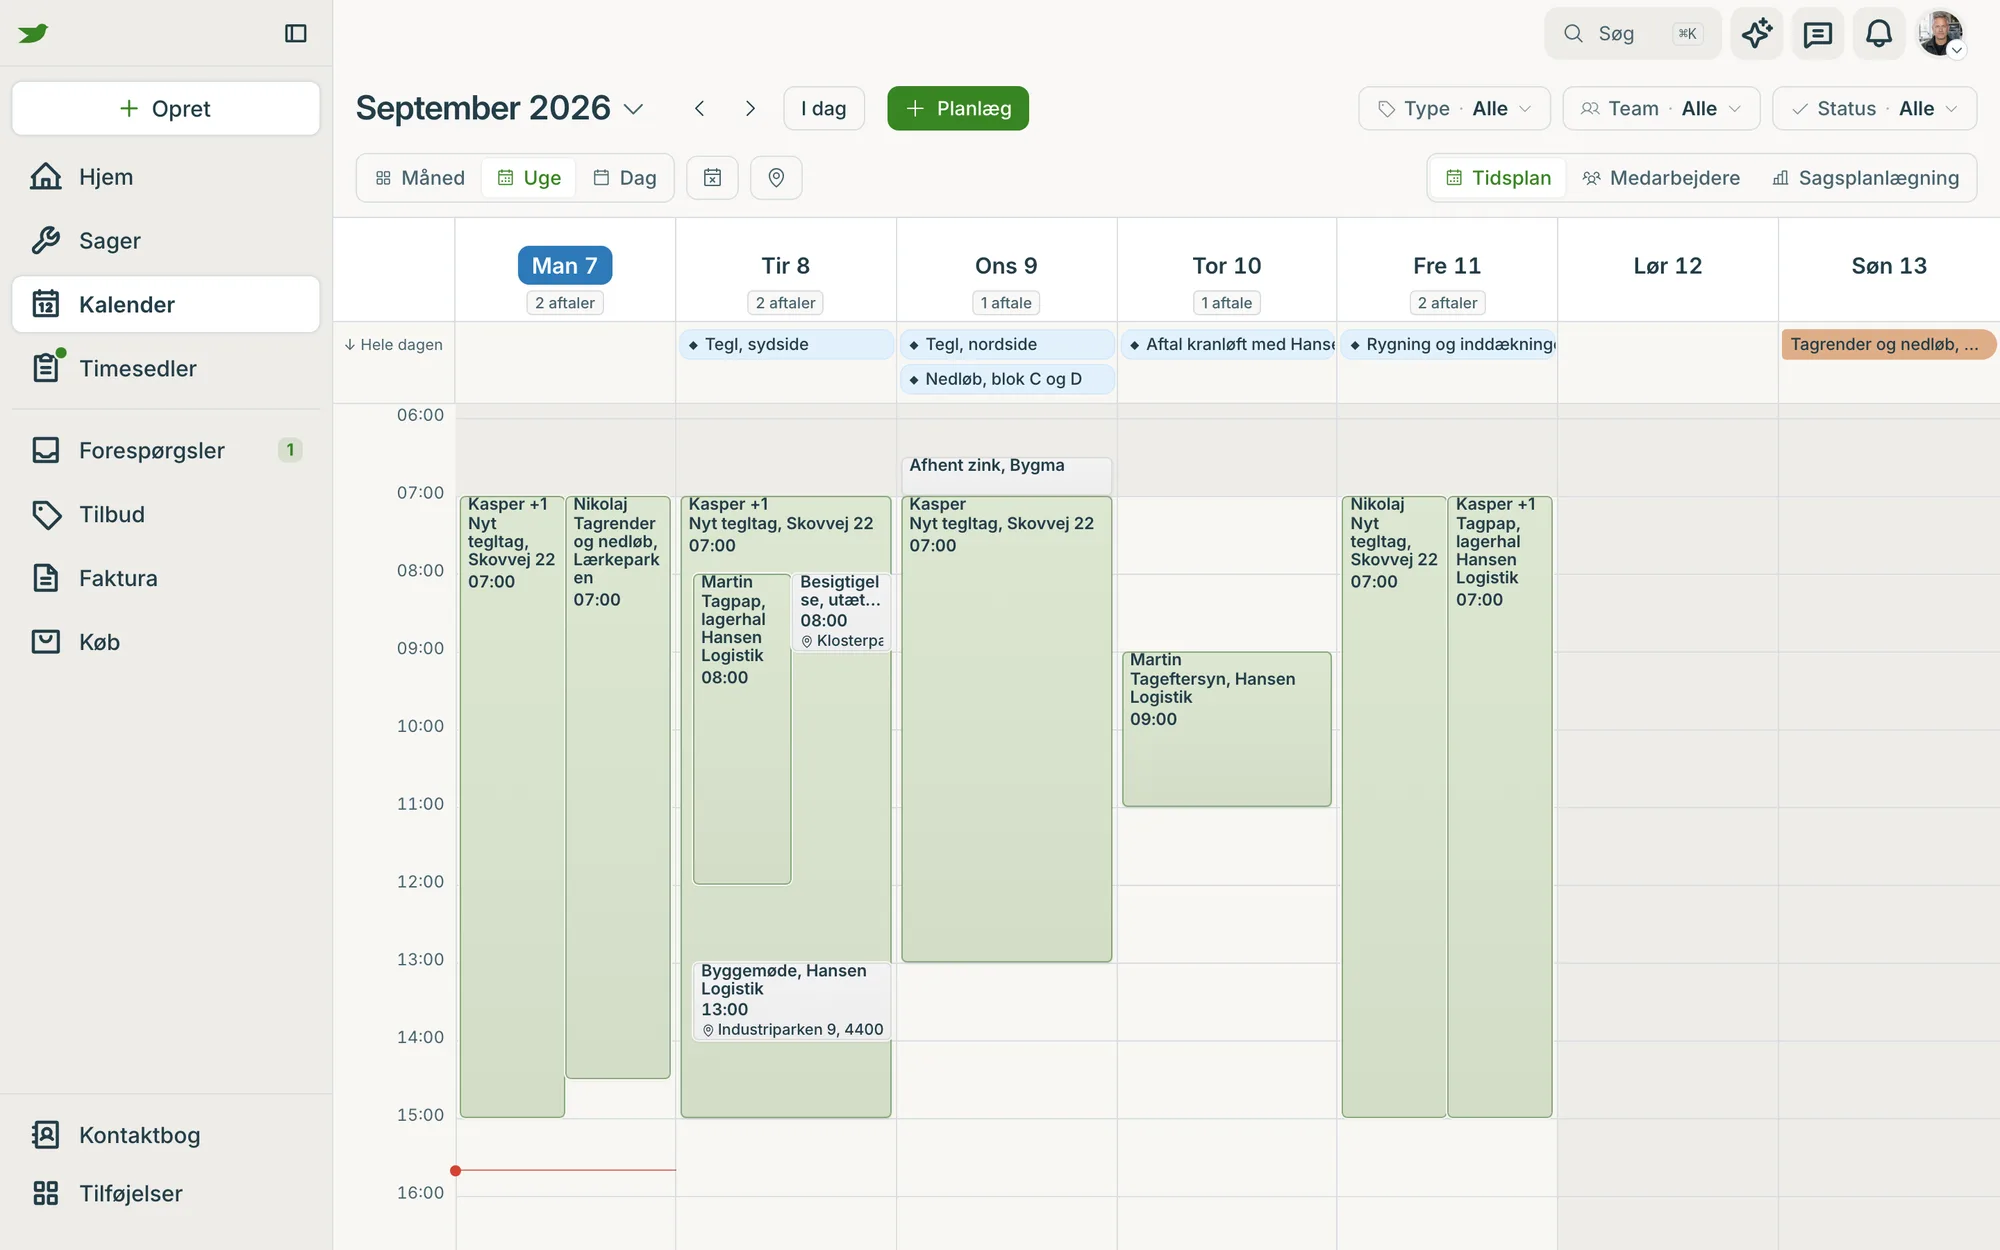Go to next week arrow

click(x=750, y=108)
